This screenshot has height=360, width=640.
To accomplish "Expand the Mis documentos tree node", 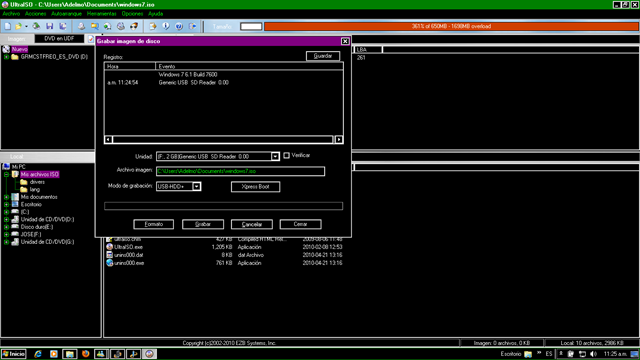I will pos(7,197).
